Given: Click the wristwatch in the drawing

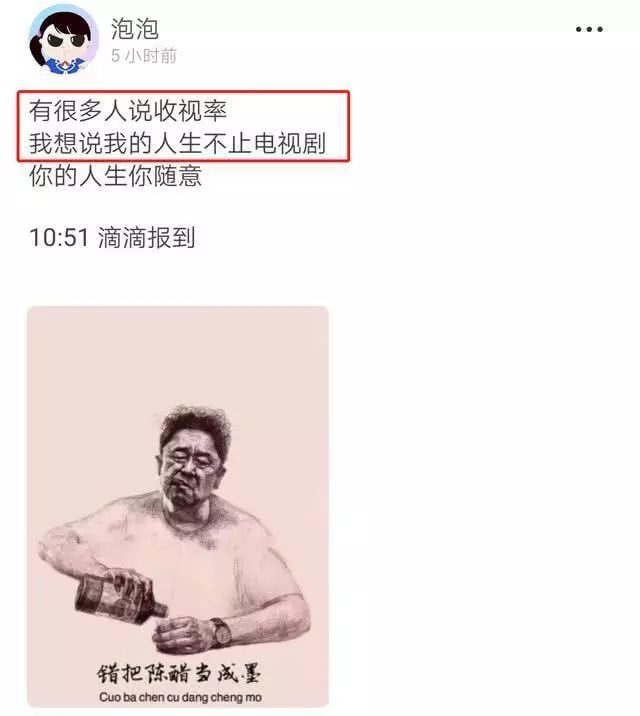Looking at the screenshot, I should point(221,633).
